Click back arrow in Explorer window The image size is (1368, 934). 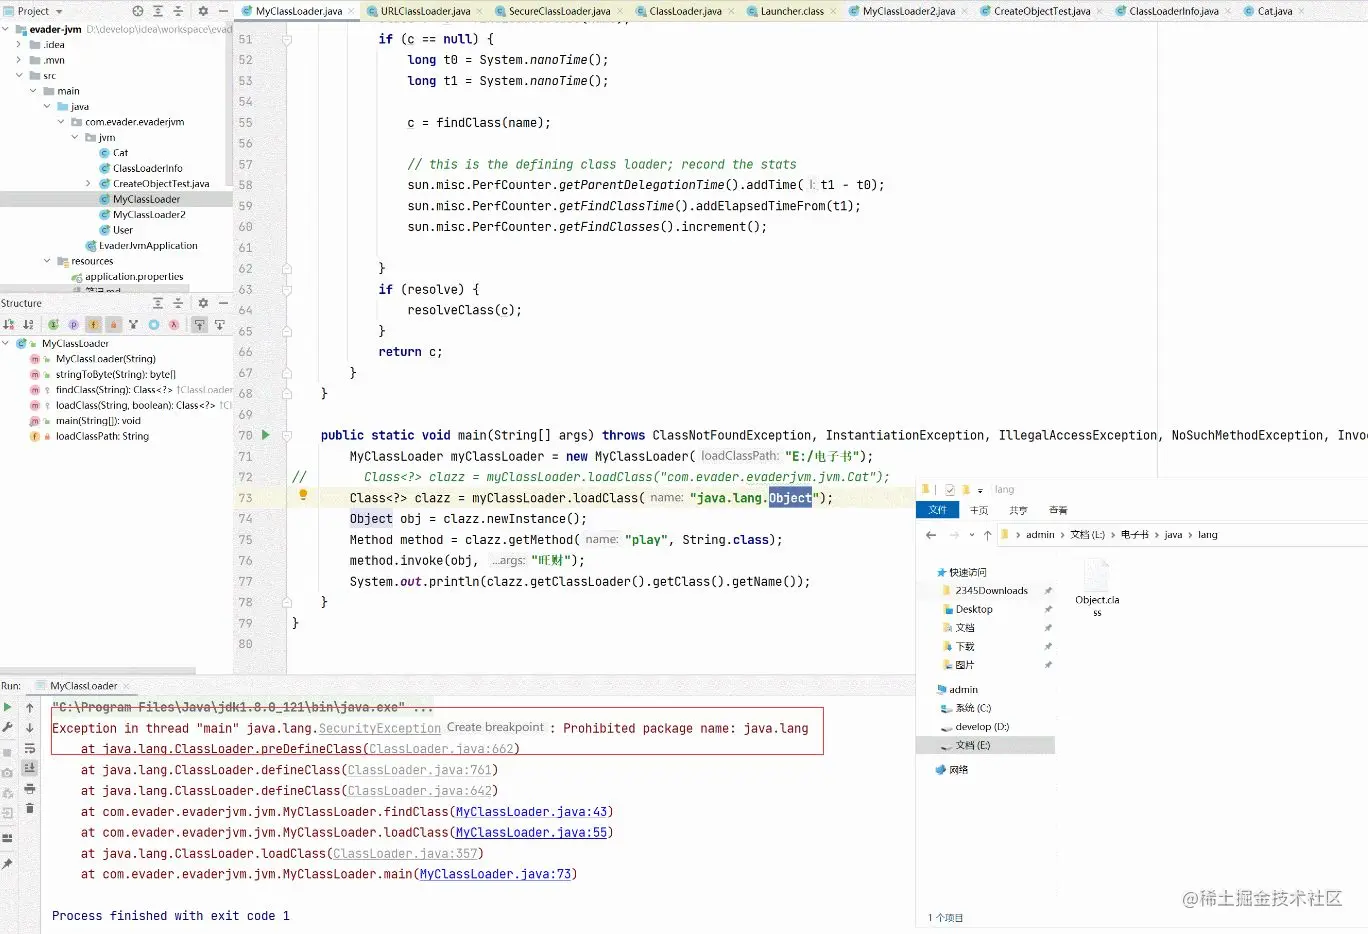[x=931, y=535]
